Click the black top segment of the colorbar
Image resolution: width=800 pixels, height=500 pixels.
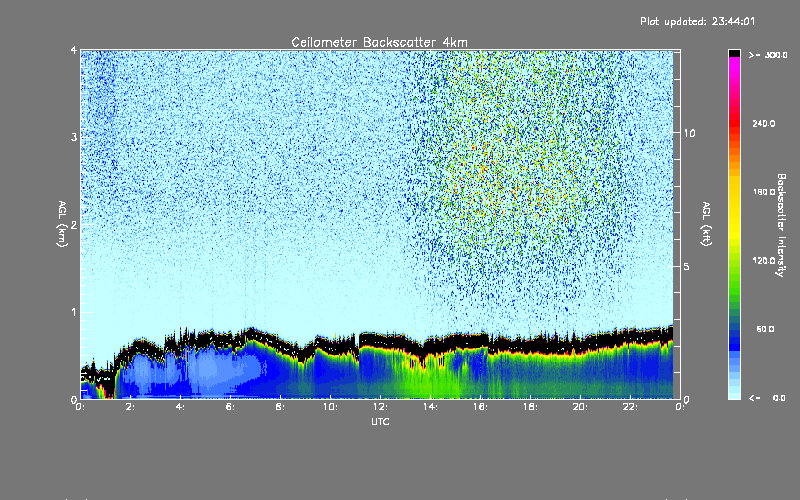tap(734, 53)
